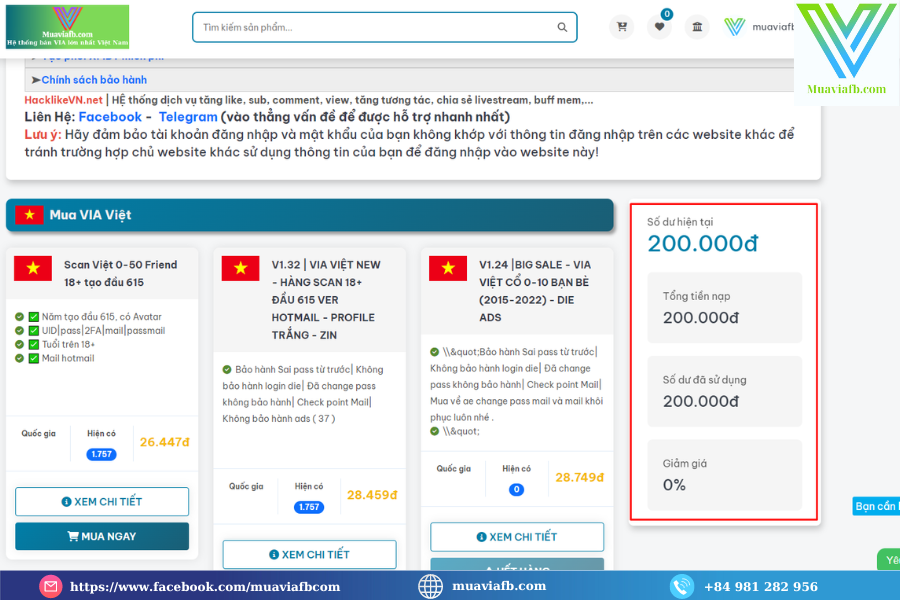Click the flag on V1.24 BIG SALE card
The height and width of the screenshot is (600, 900).
[x=448, y=268]
